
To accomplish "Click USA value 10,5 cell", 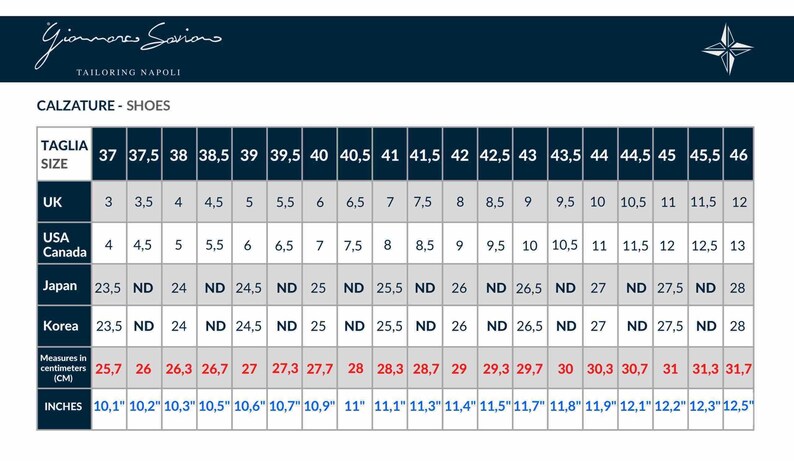I will 565,245.
